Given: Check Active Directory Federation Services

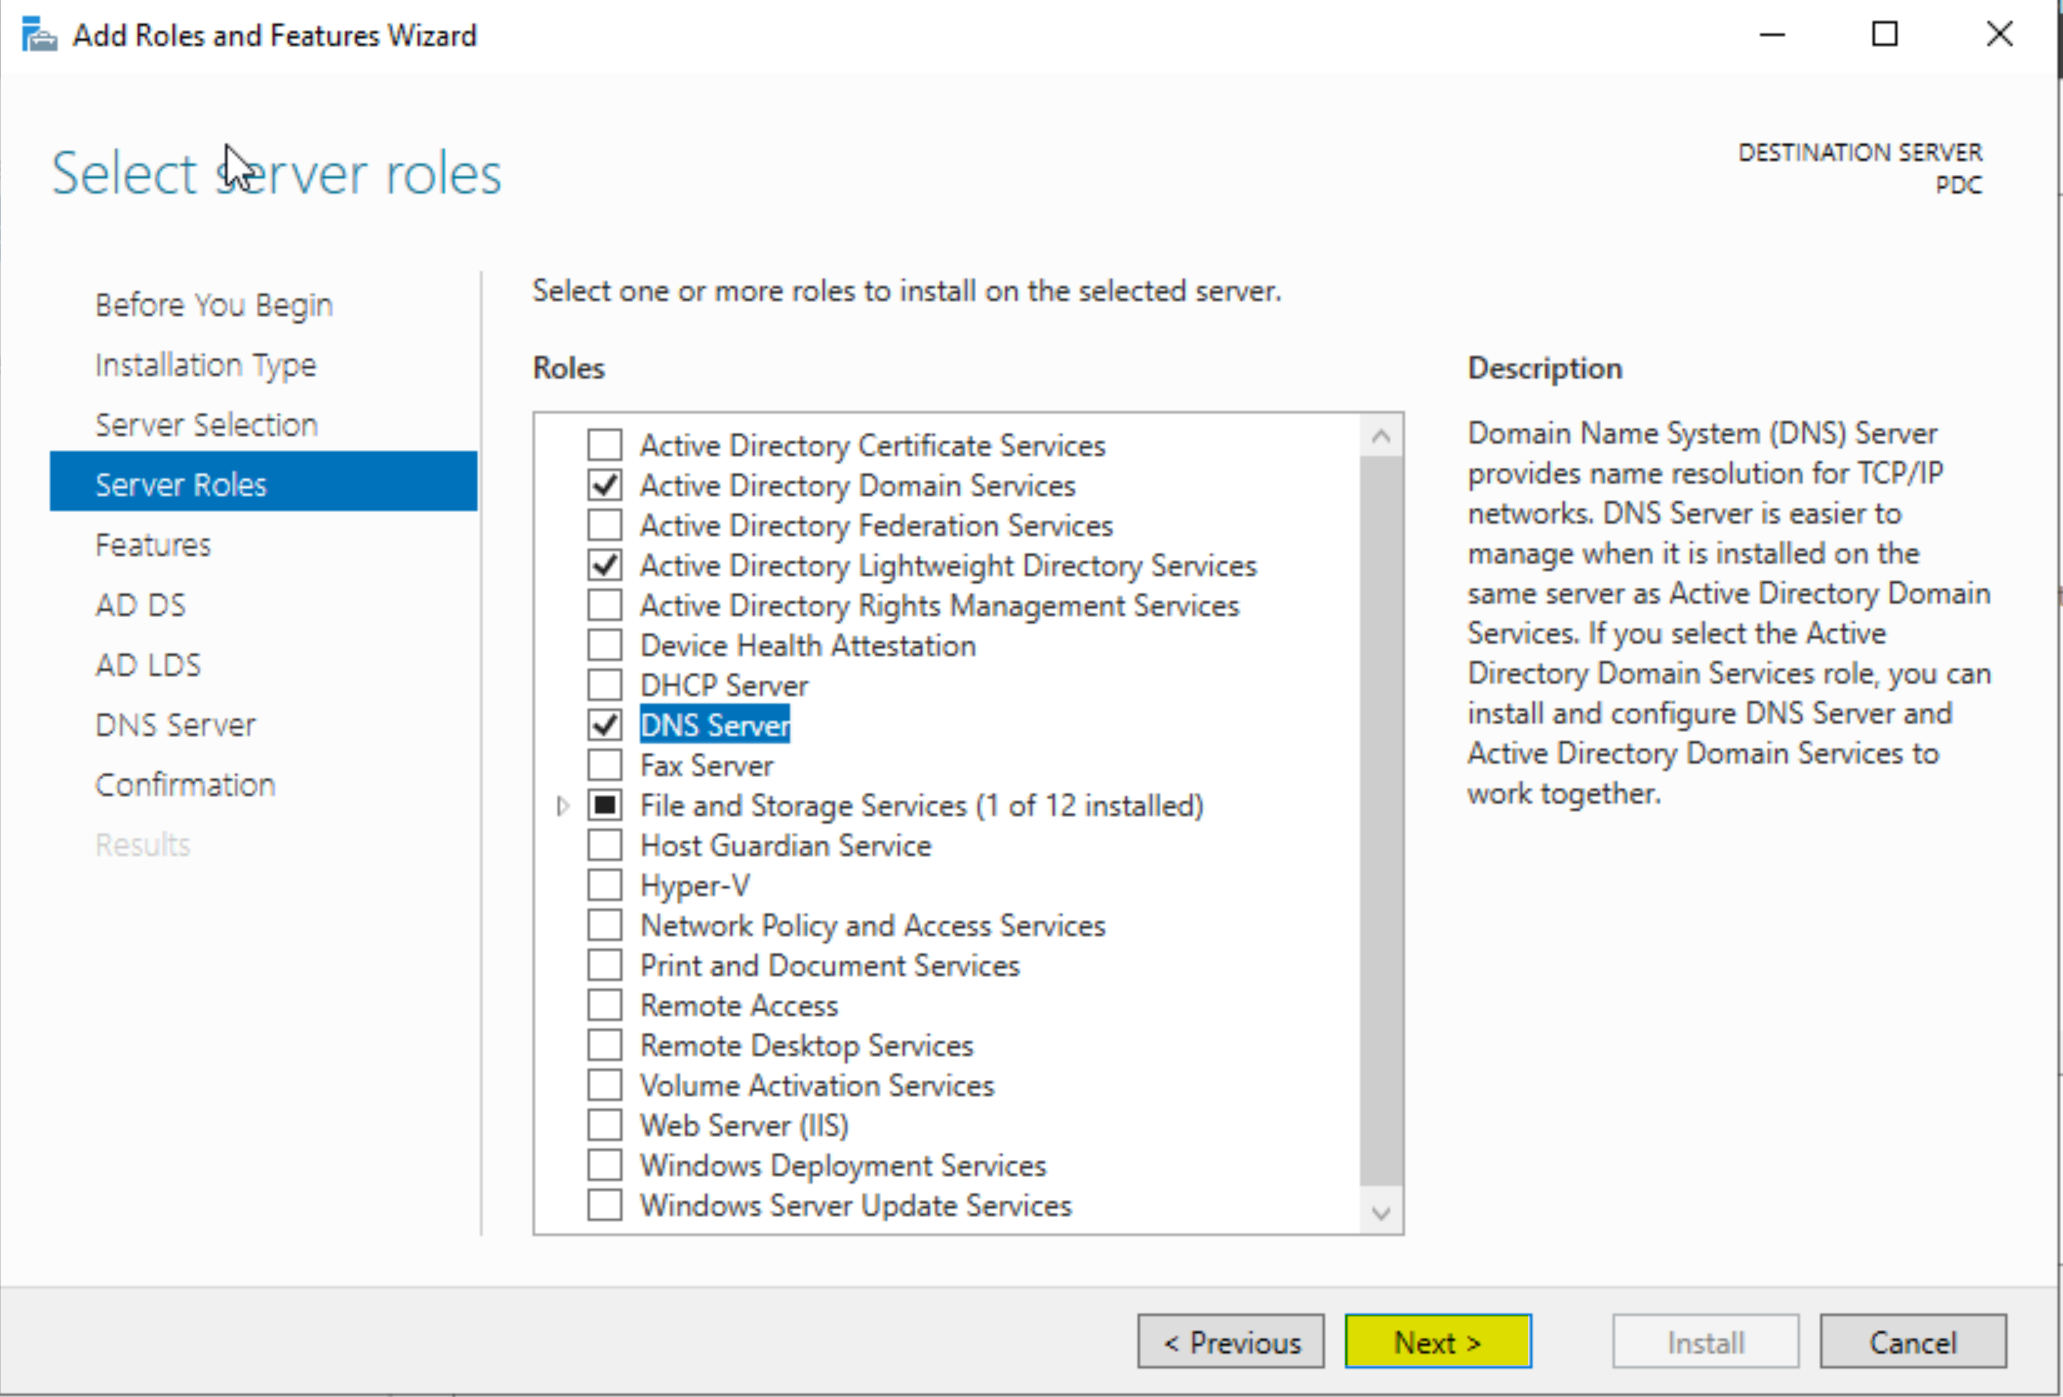Looking at the screenshot, I should click(605, 525).
